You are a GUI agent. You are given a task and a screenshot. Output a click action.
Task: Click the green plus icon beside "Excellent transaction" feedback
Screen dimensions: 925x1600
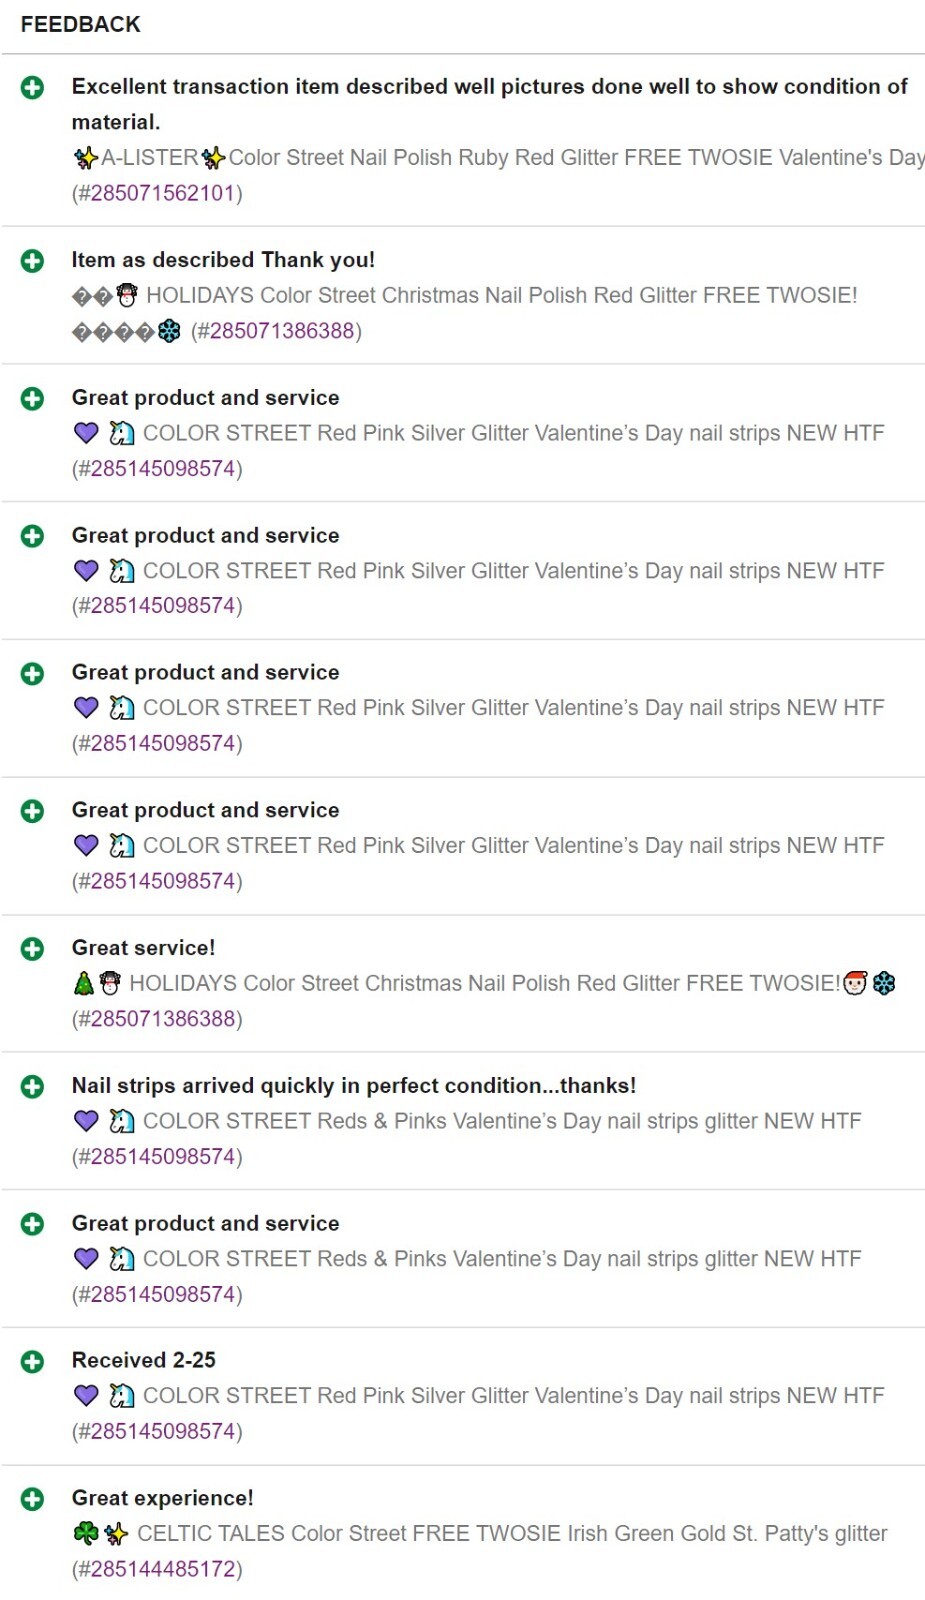(x=32, y=88)
